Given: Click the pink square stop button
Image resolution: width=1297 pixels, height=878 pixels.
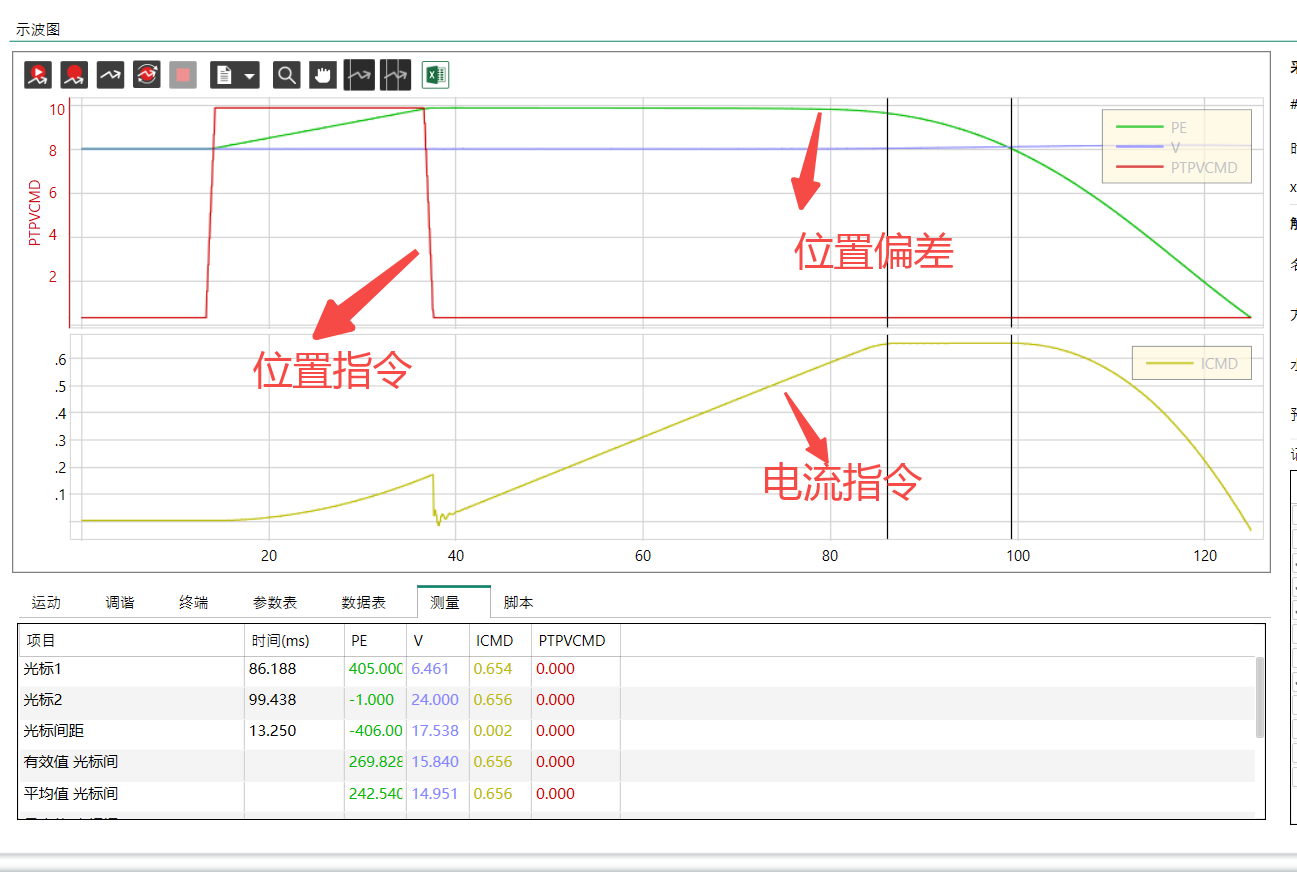Looking at the screenshot, I should point(183,75).
